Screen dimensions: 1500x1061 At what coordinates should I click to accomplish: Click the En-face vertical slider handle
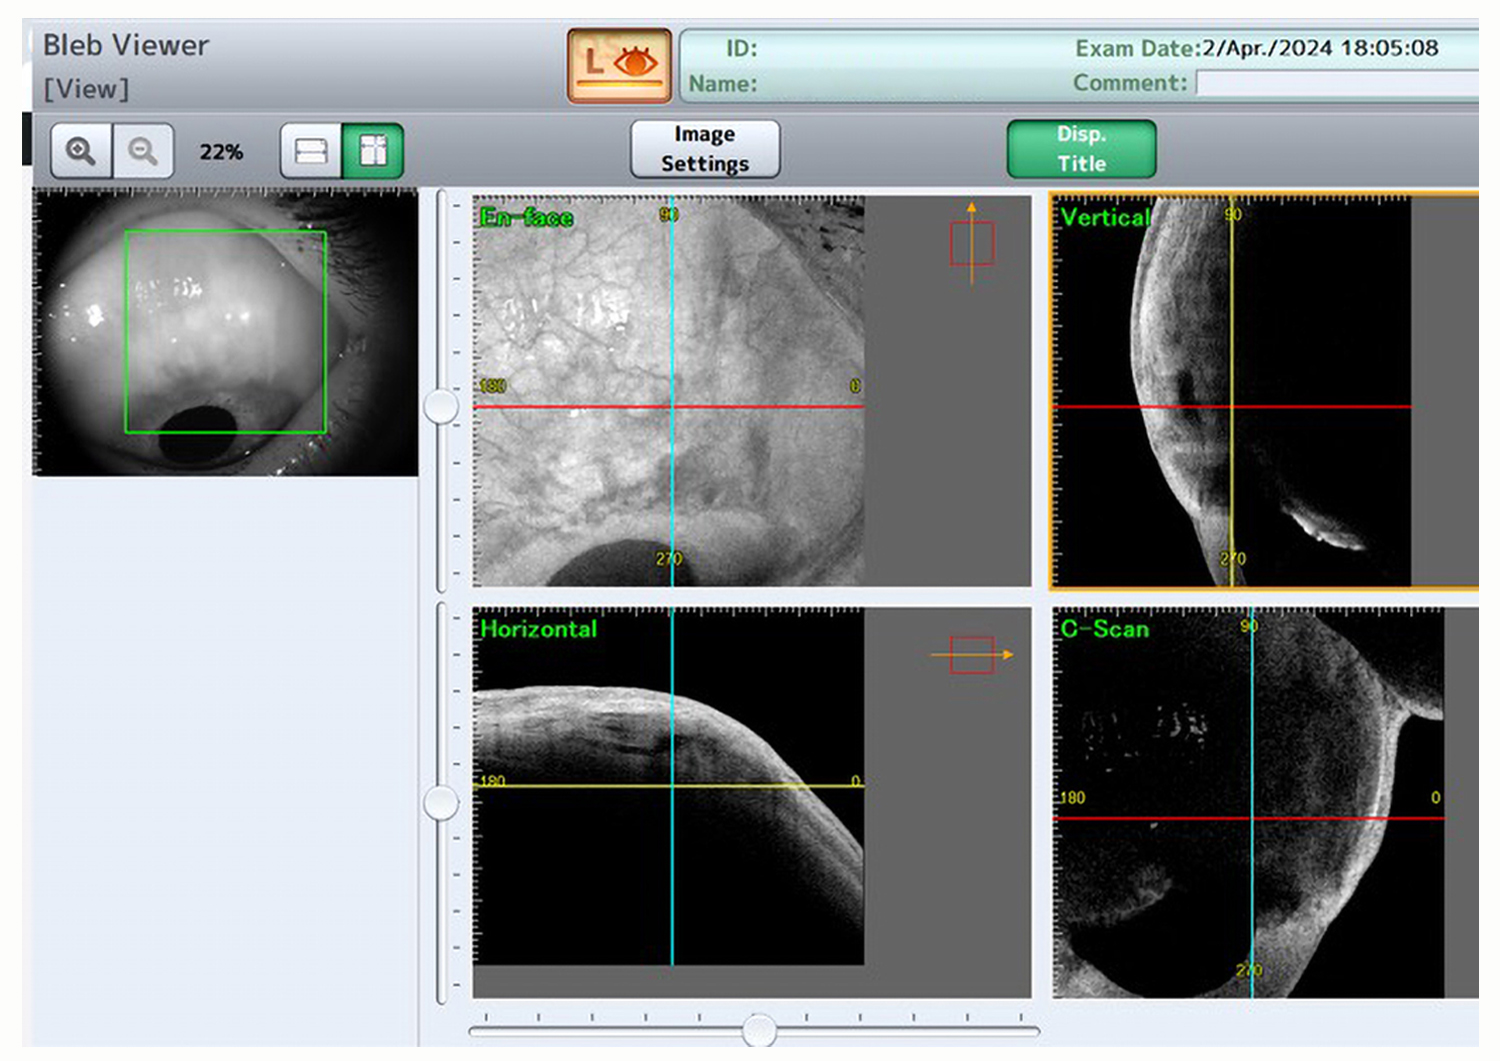pos(441,406)
